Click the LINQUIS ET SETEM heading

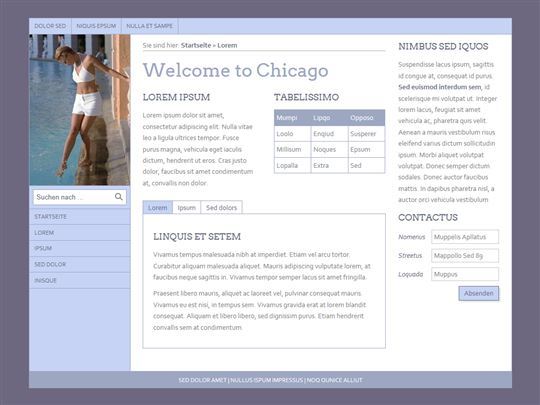[197, 237]
